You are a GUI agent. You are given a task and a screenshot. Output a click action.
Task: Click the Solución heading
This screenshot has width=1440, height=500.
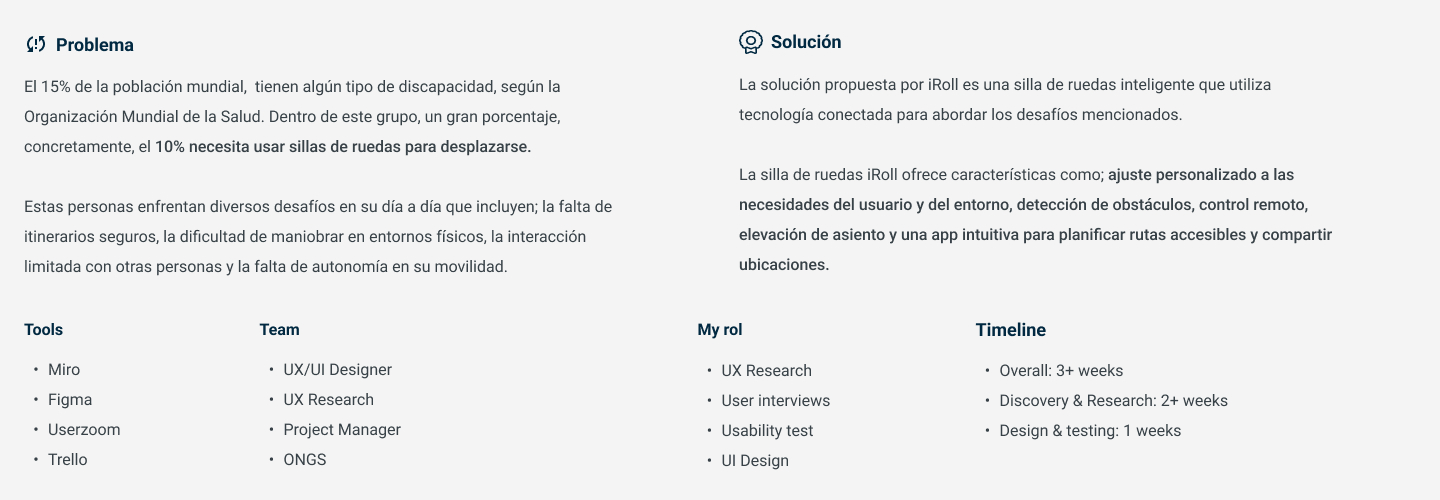(x=805, y=42)
